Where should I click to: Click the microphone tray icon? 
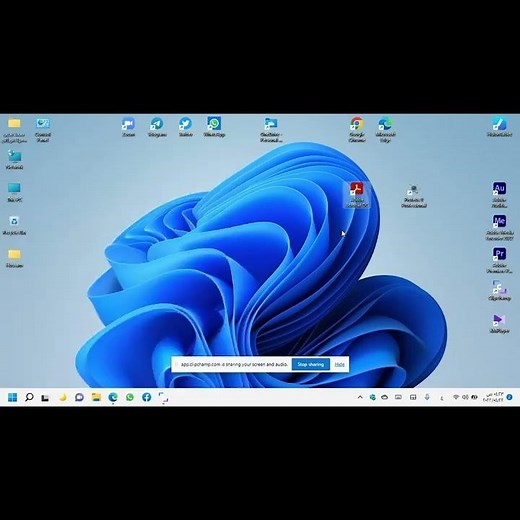click(x=427, y=397)
